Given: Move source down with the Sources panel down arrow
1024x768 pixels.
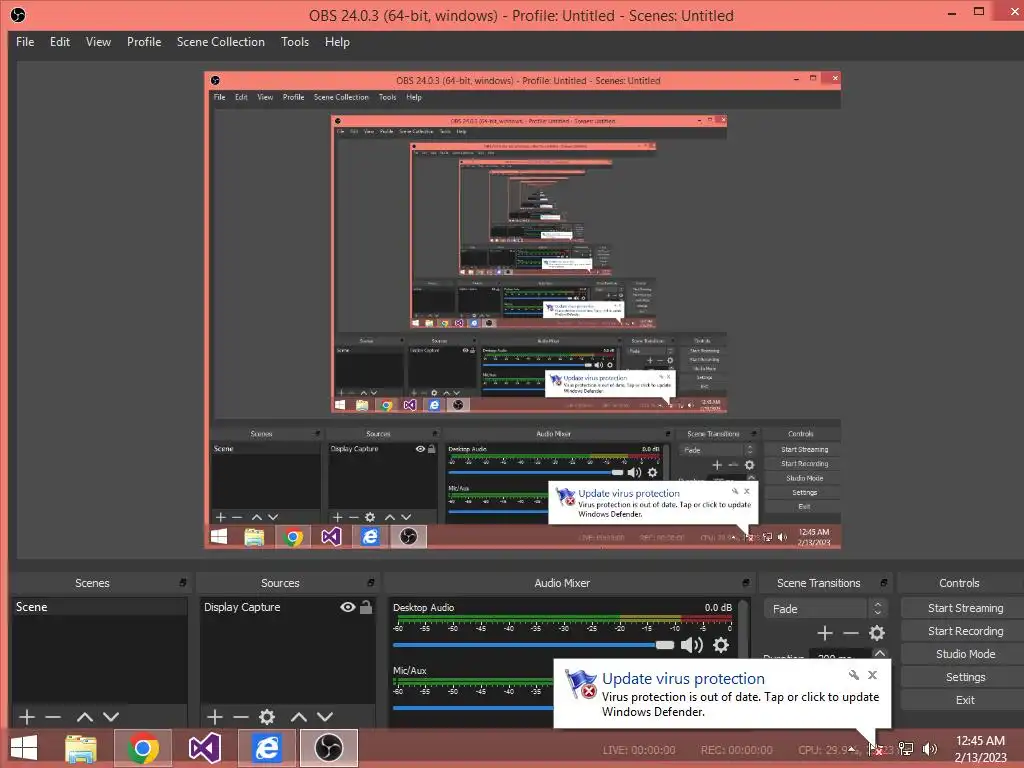Looking at the screenshot, I should point(325,717).
